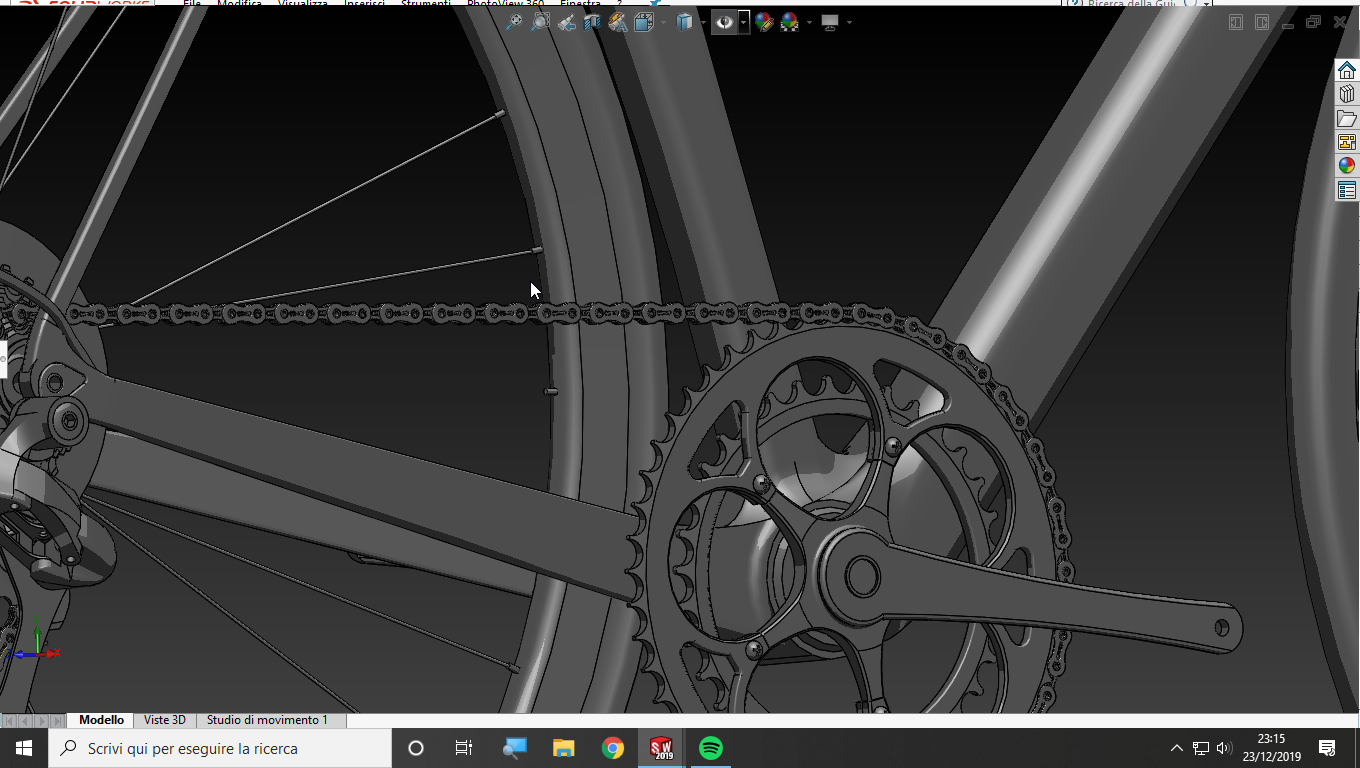This screenshot has height=768, width=1360.
Task: Click the Ricerca della Guida search field
Action: coord(1130,3)
